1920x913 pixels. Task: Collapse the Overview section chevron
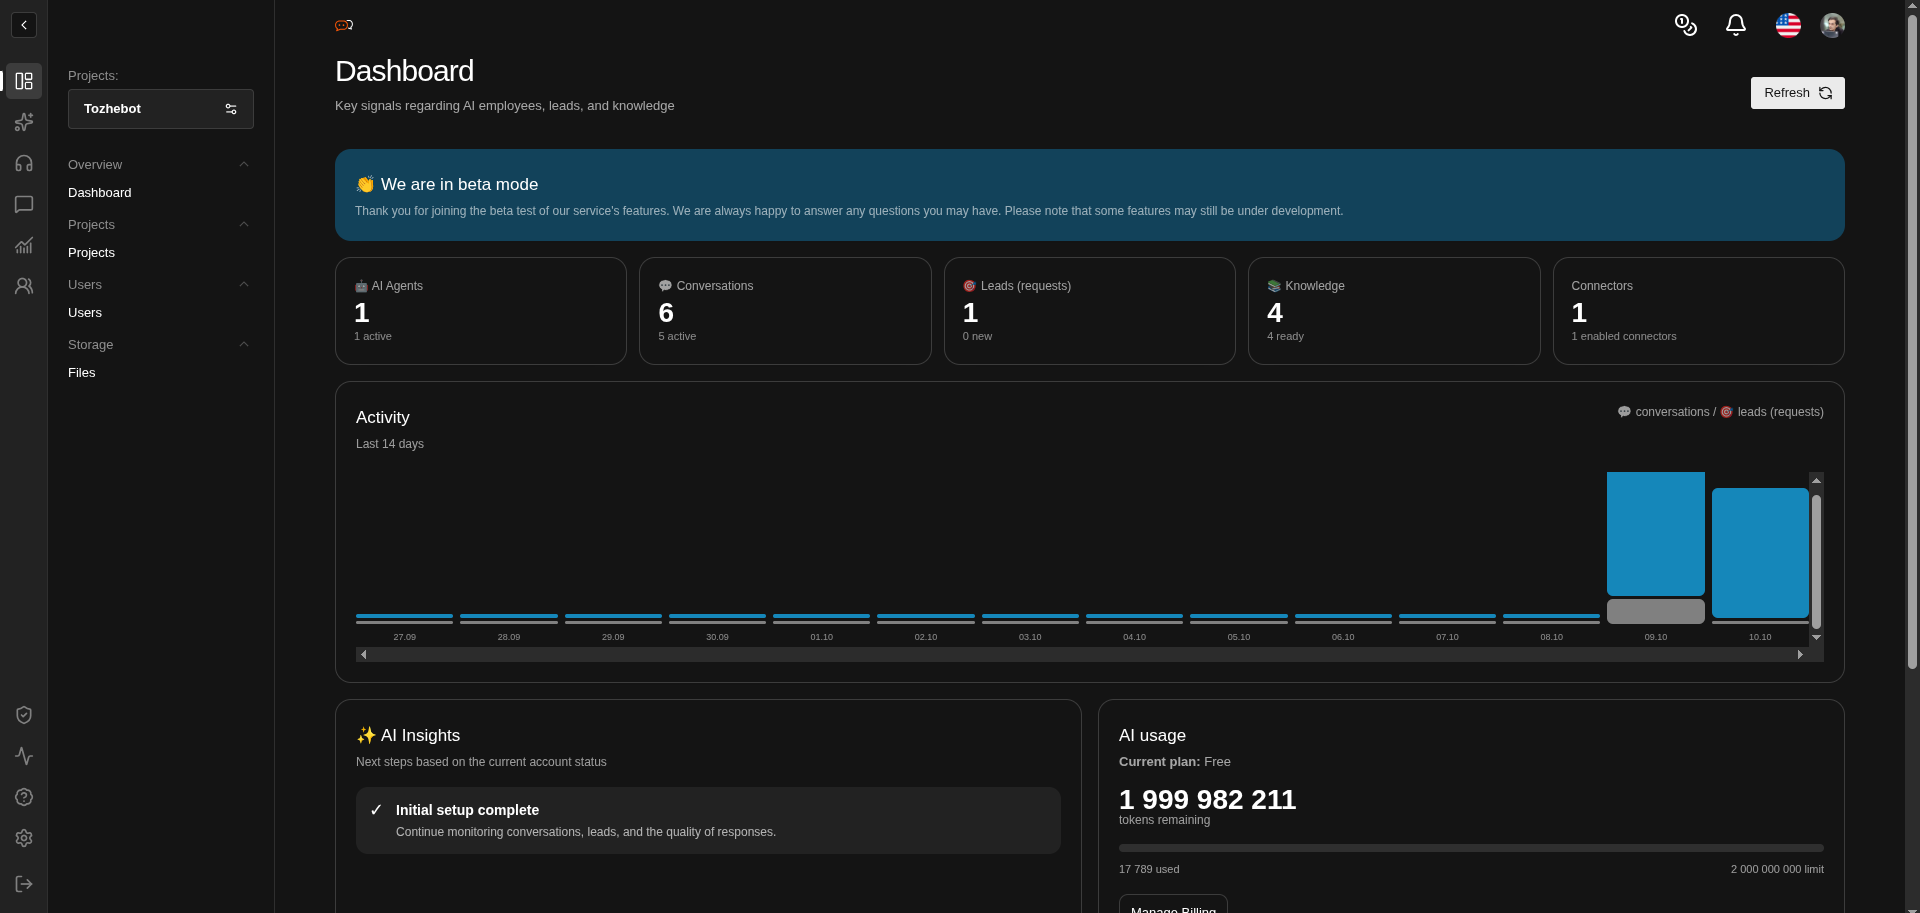pyautogui.click(x=244, y=164)
